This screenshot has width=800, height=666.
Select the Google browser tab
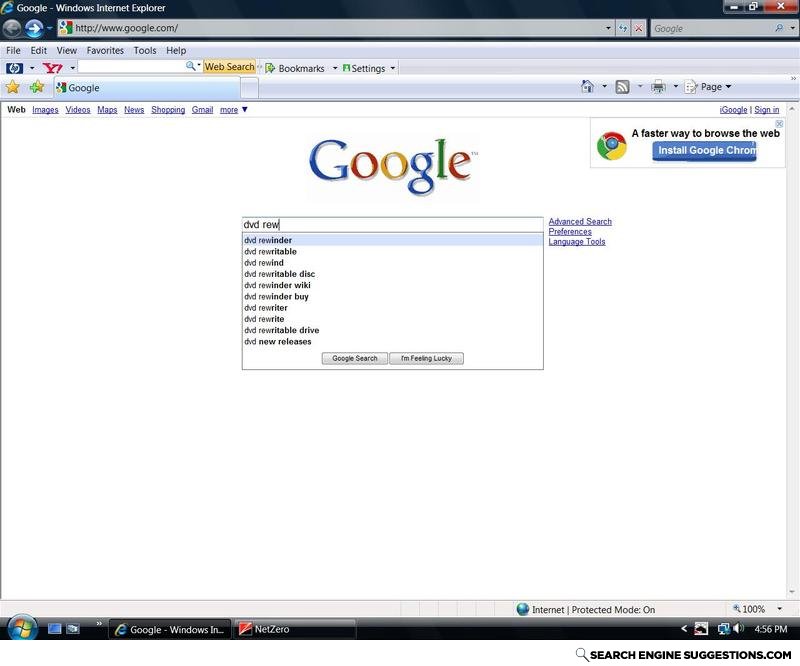point(147,88)
